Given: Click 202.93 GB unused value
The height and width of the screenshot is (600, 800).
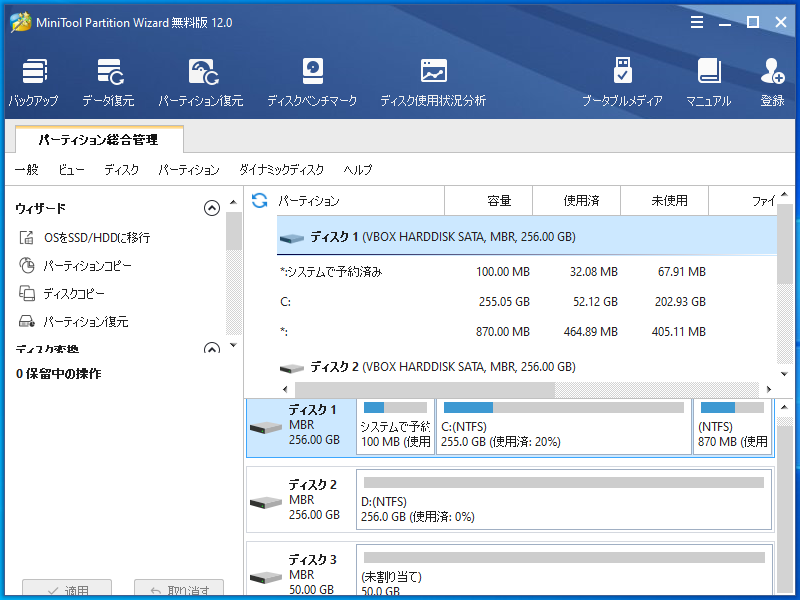Looking at the screenshot, I should [680, 302].
